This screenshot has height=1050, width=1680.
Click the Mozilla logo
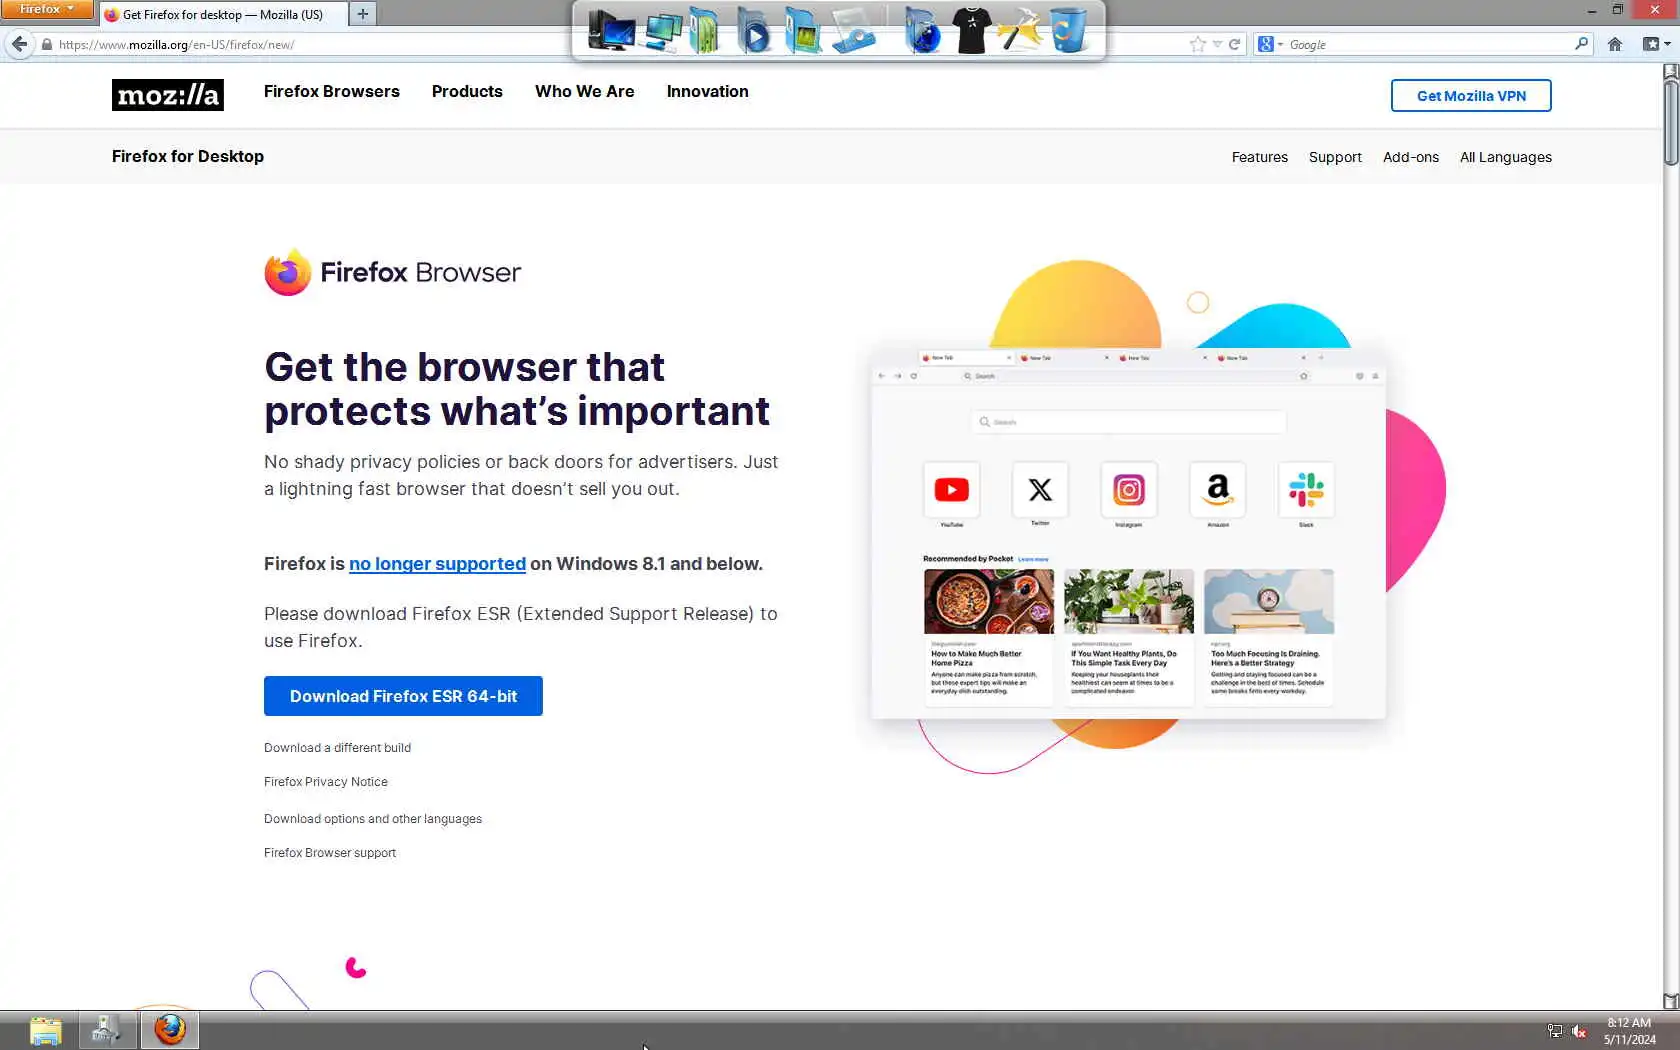click(168, 95)
